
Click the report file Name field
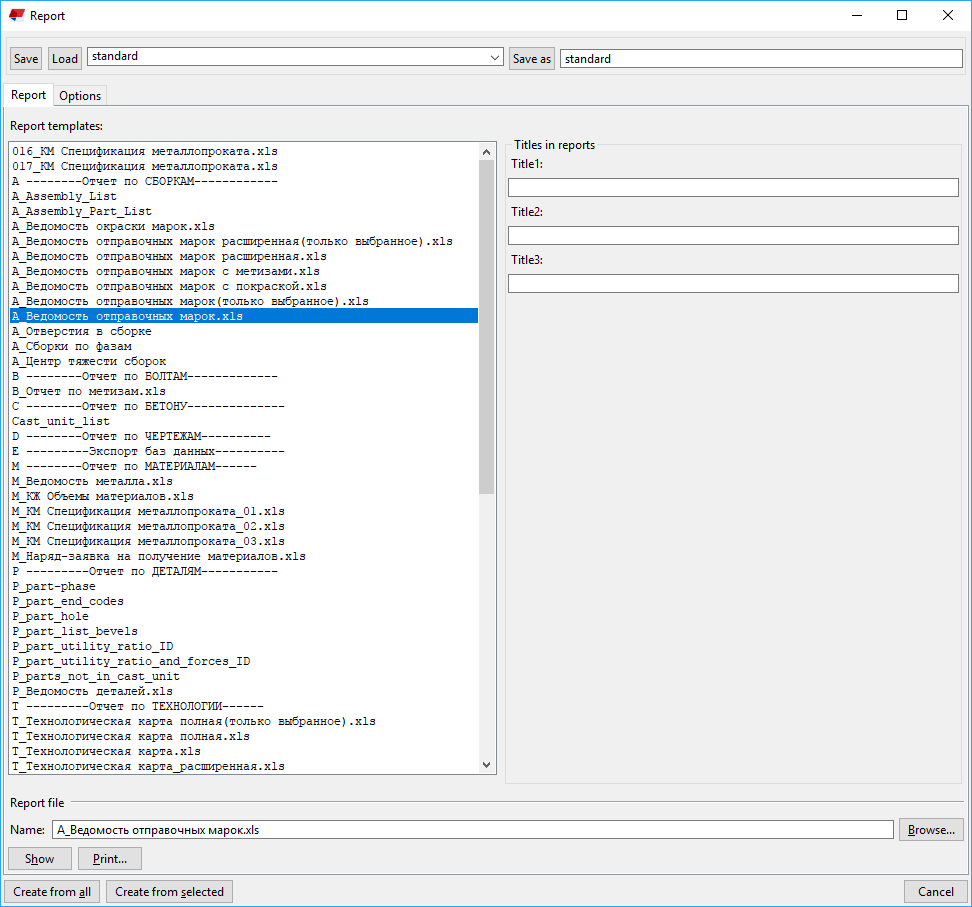point(472,829)
